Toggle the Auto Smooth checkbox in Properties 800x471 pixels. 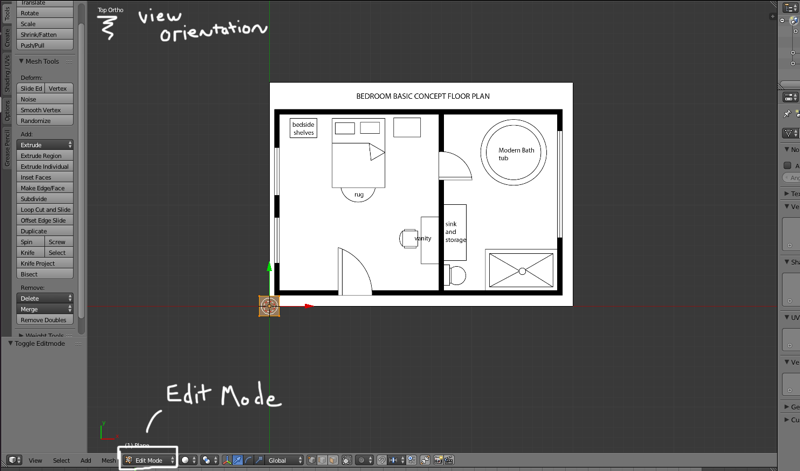pos(787,165)
